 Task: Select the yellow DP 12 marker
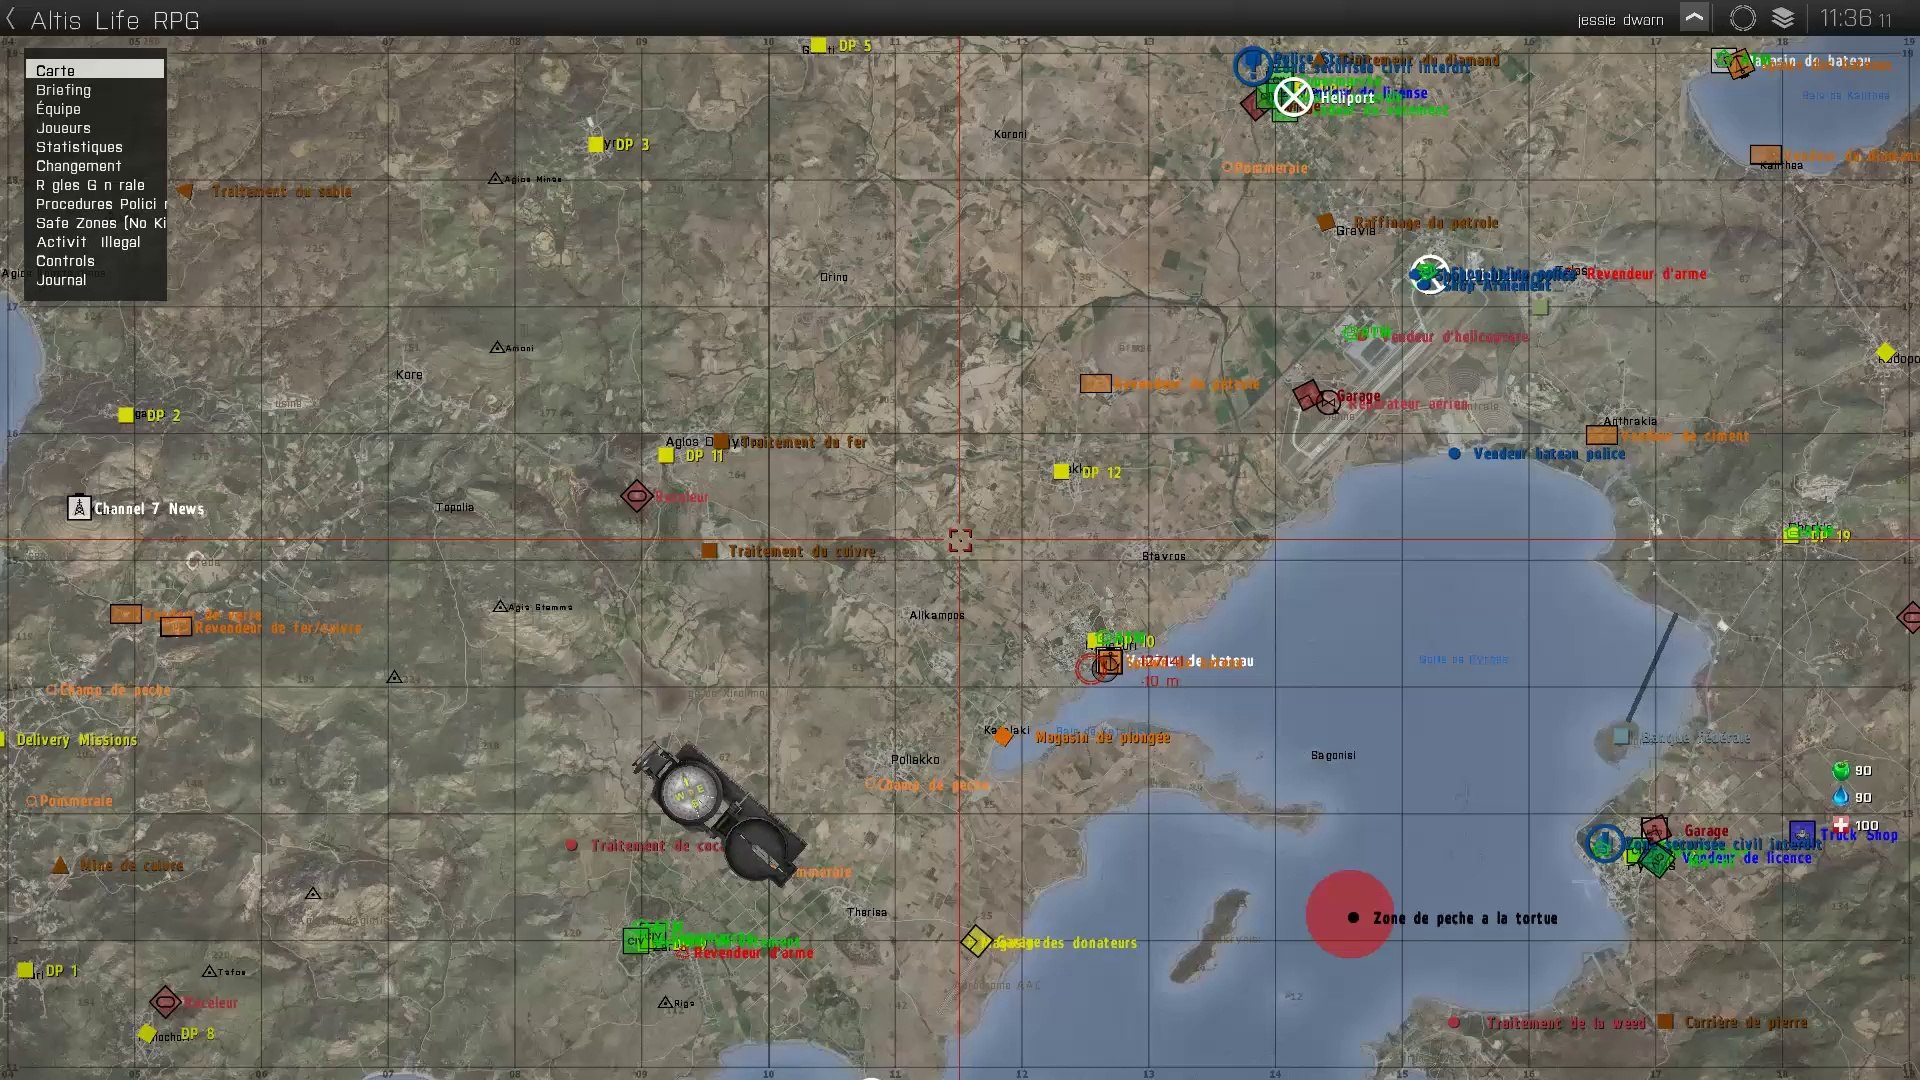1061,471
